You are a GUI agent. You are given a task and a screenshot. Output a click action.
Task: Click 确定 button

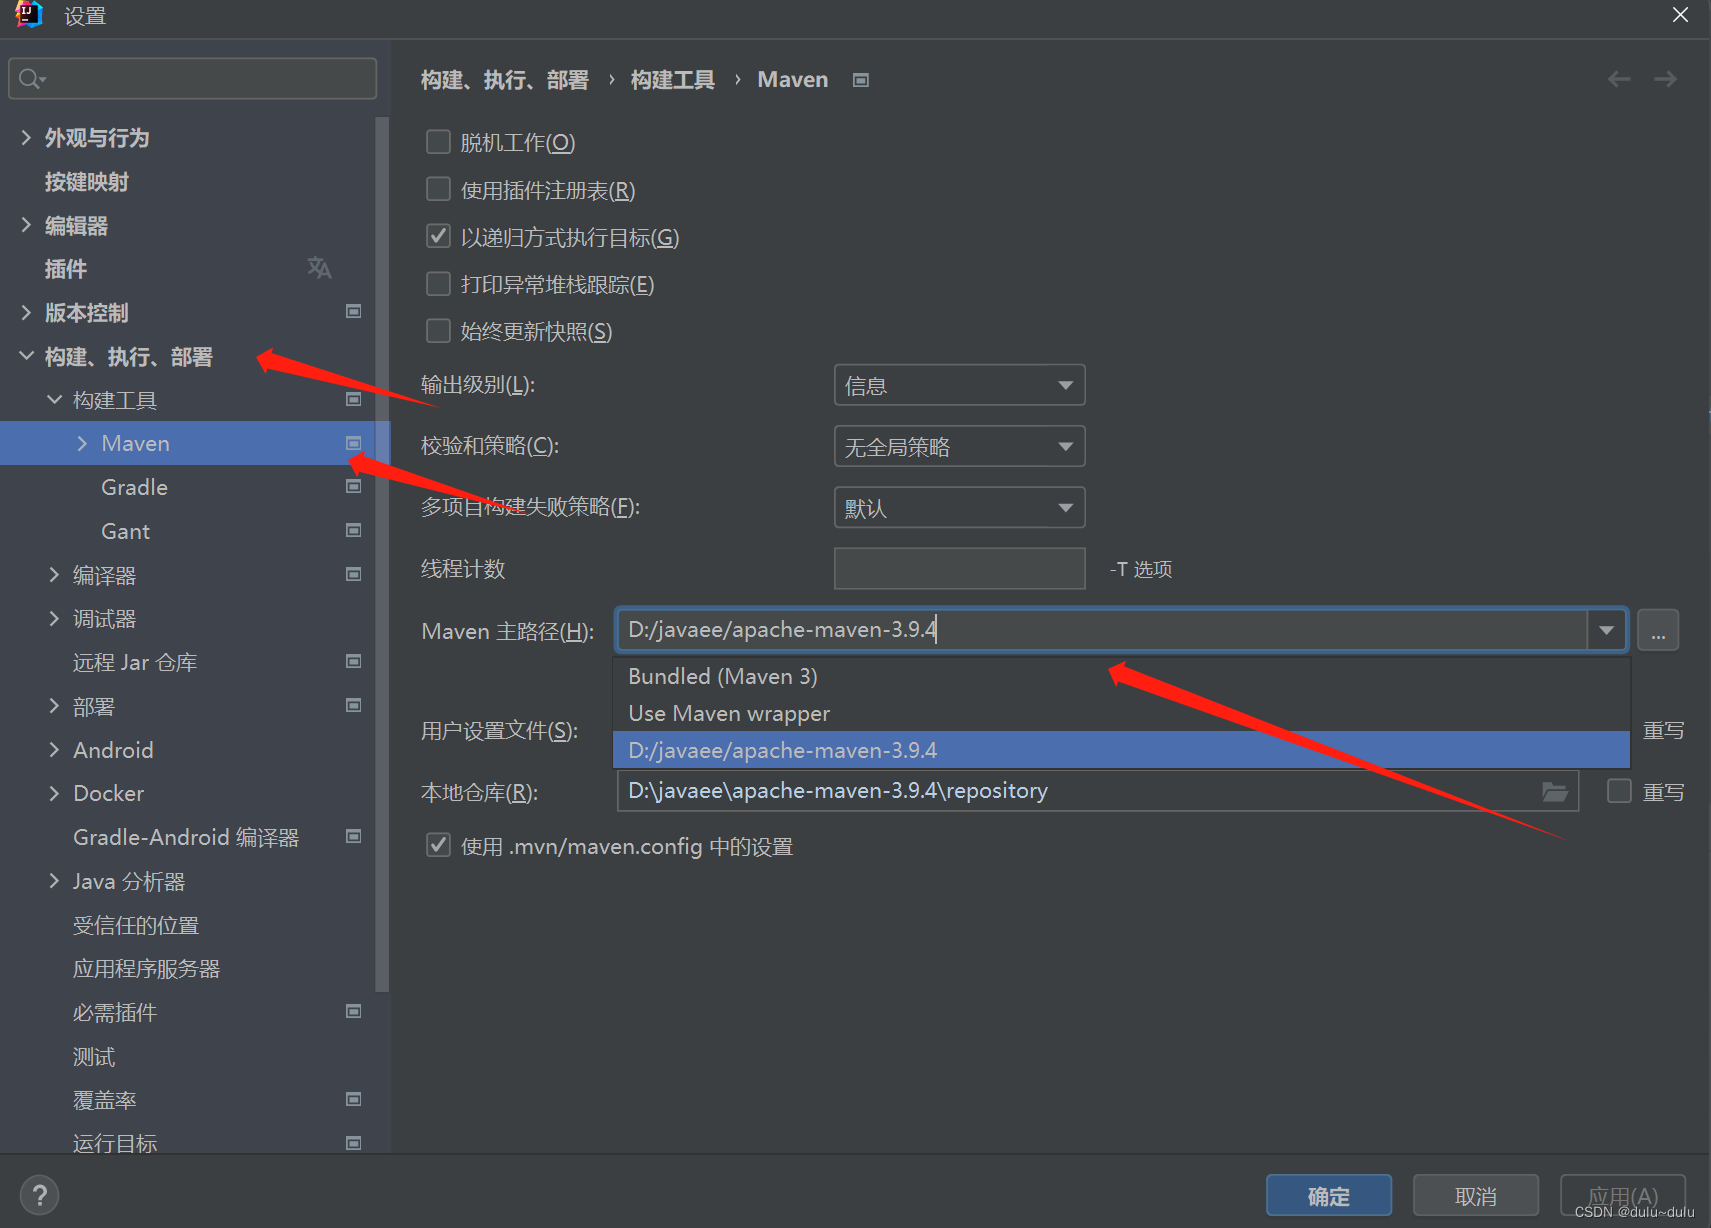(x=1328, y=1195)
